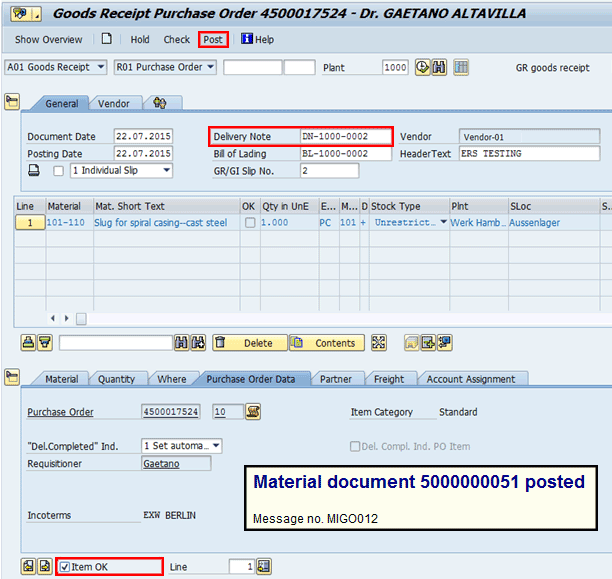Tick the OK checkbox in line 1

point(249,223)
